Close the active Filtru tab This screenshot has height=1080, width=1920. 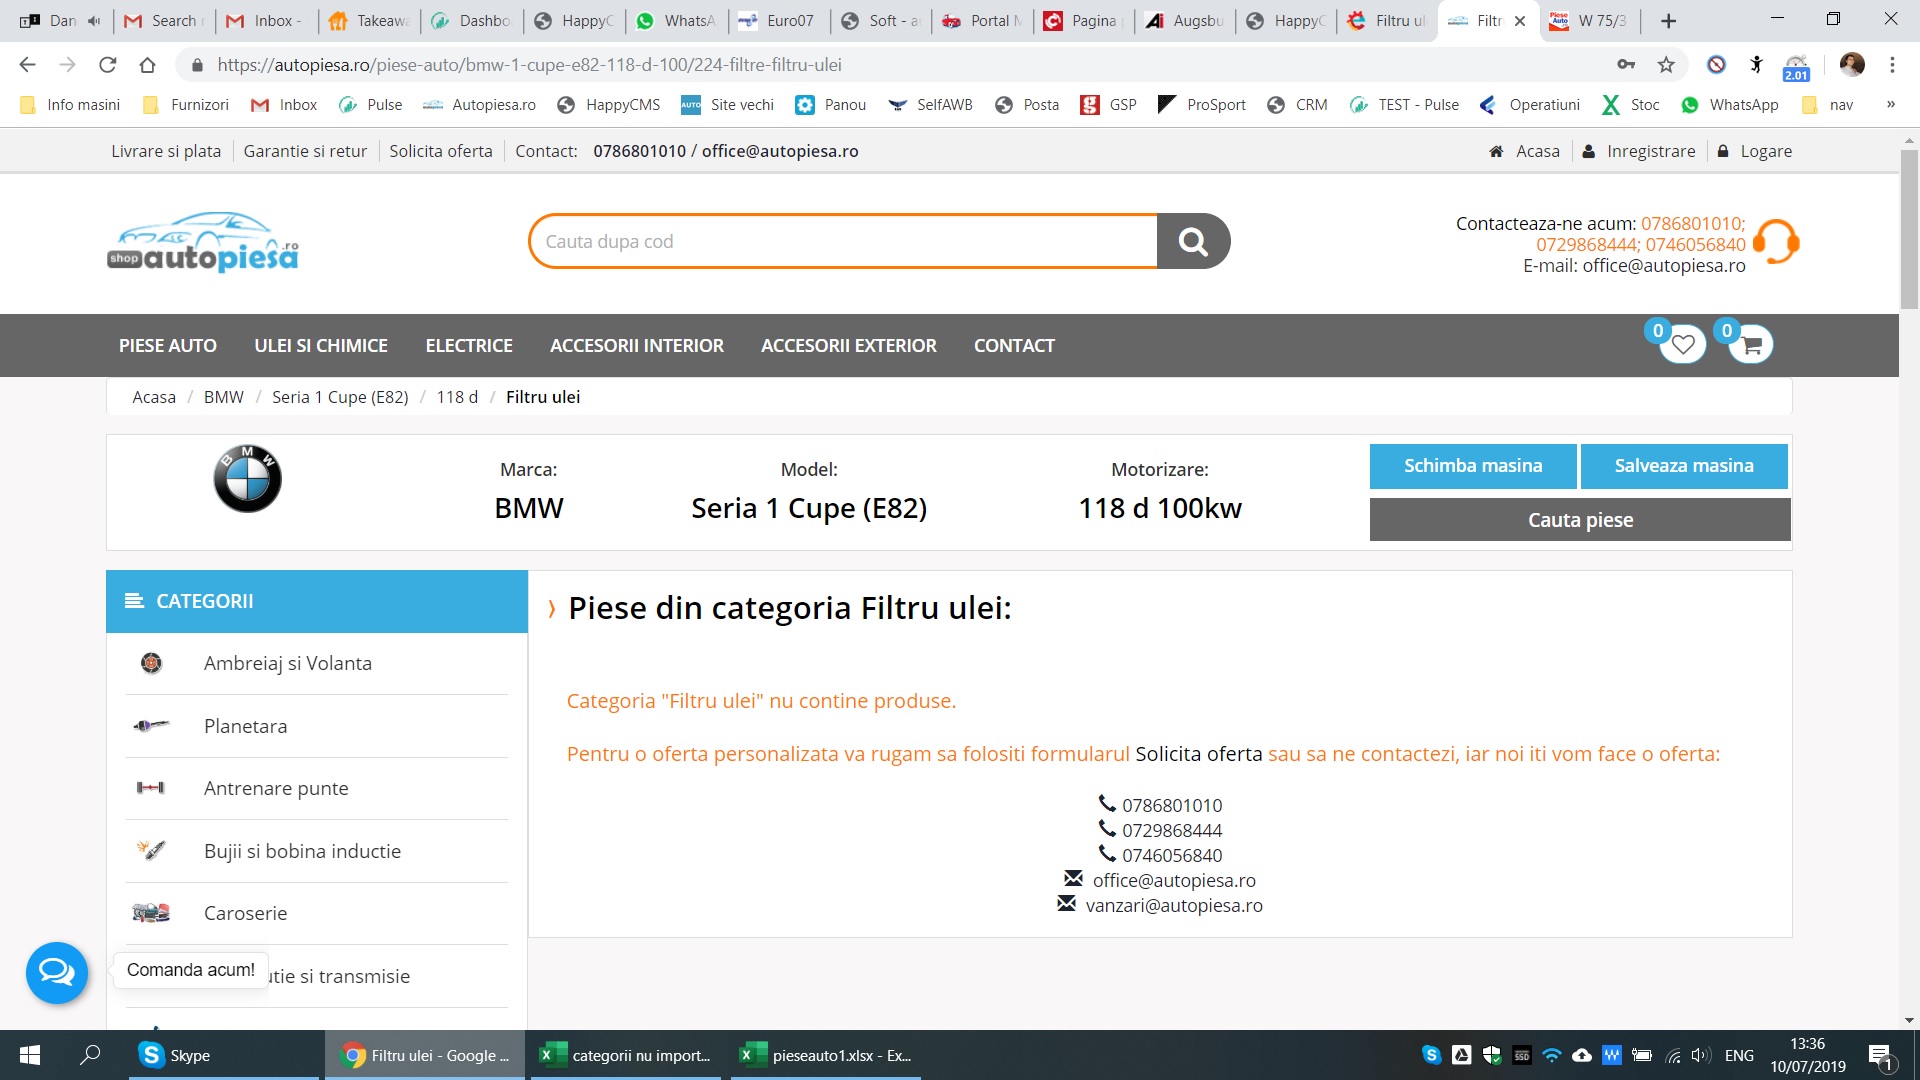[x=1520, y=21]
